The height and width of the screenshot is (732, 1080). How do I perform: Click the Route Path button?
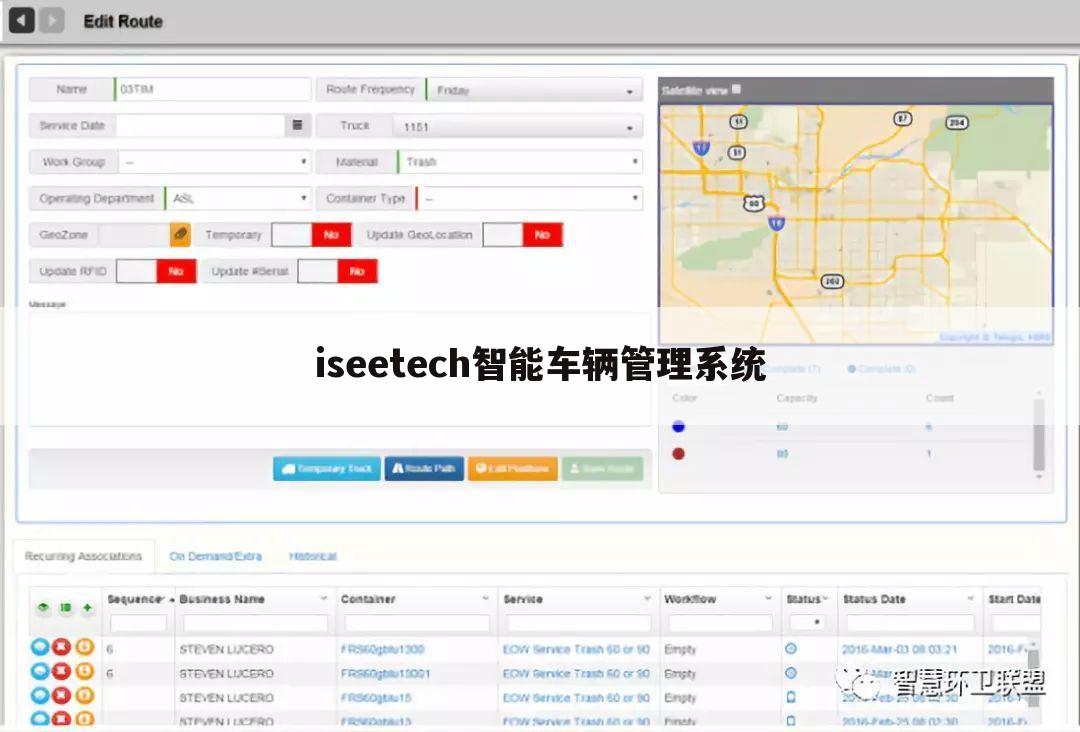click(424, 468)
